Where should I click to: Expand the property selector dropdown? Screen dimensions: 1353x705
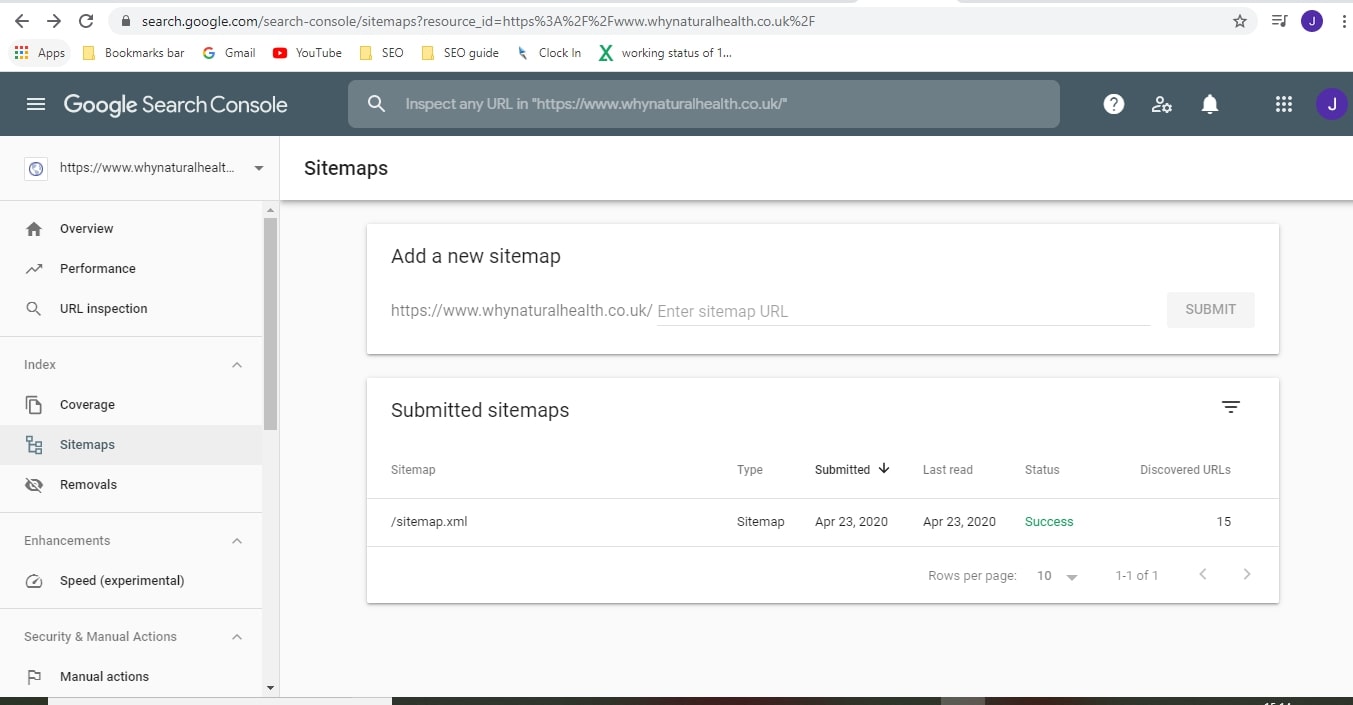click(x=258, y=168)
